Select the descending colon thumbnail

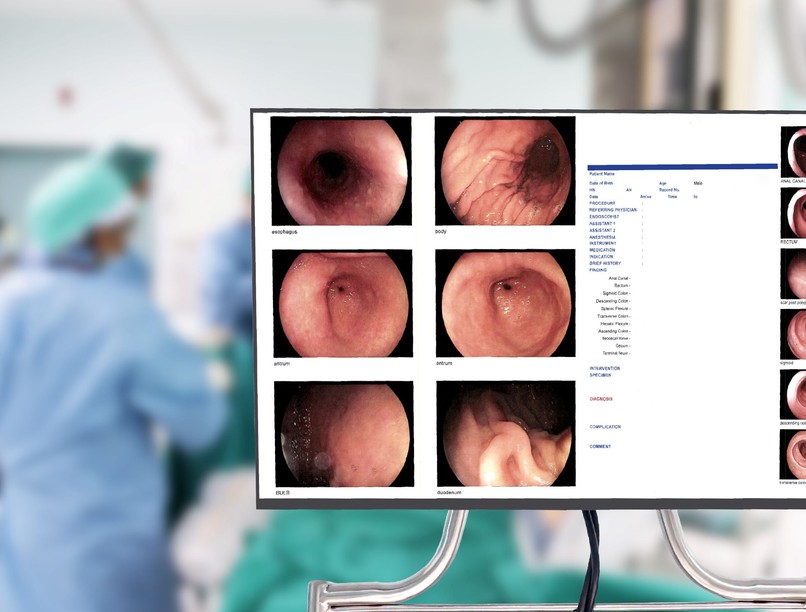[x=794, y=394]
